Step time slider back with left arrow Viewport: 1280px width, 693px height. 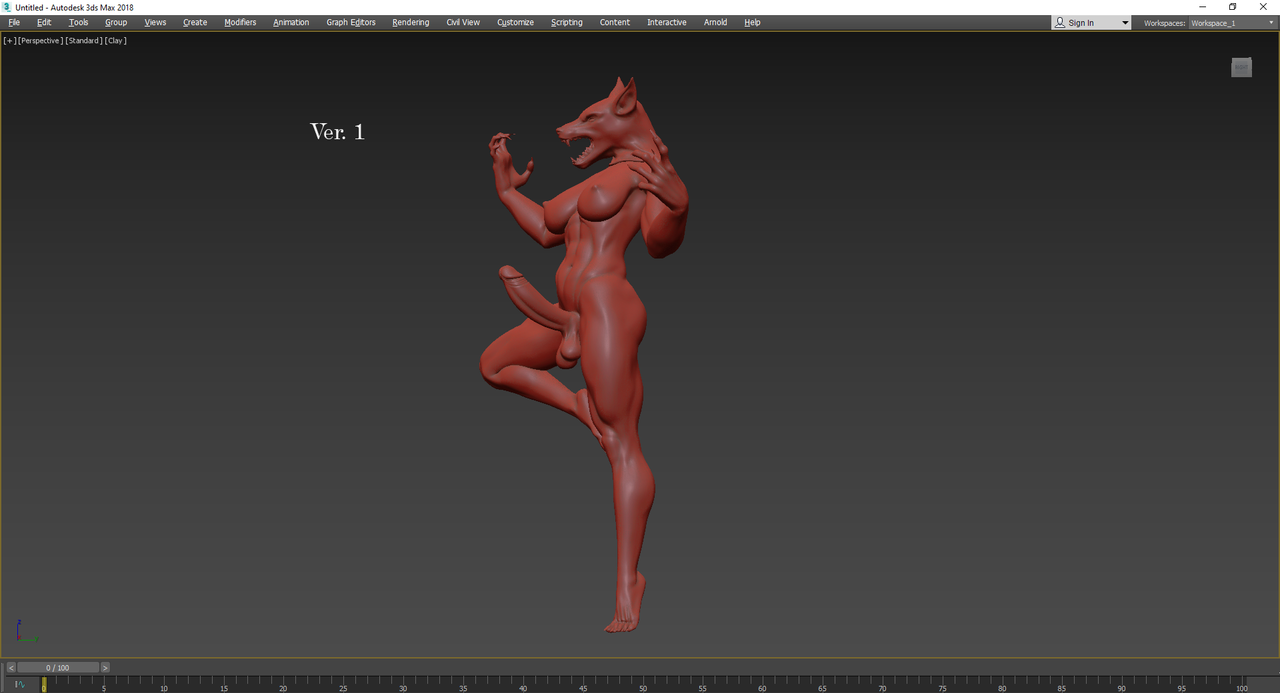[x=11, y=668]
